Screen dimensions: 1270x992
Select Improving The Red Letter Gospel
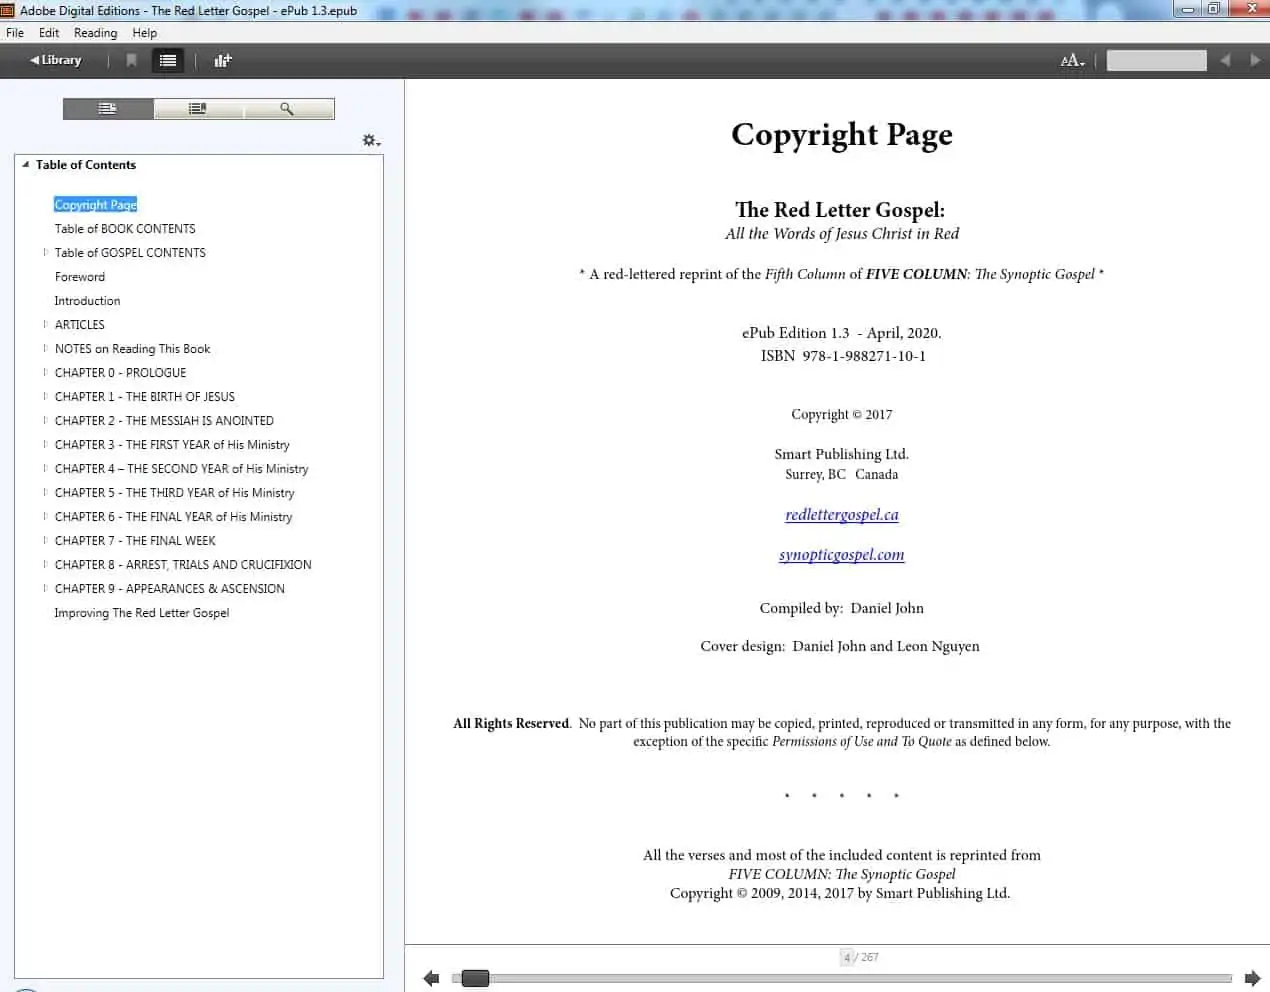[142, 613]
